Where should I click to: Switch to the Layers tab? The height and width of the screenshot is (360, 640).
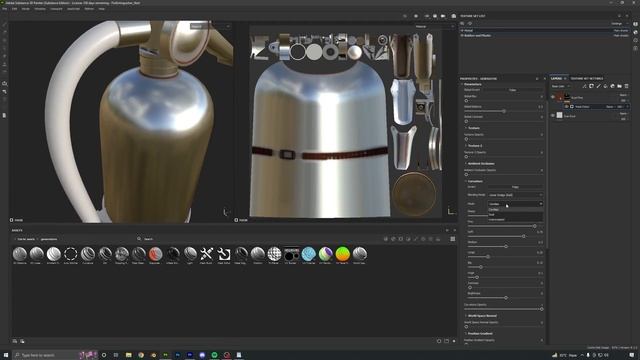556,78
